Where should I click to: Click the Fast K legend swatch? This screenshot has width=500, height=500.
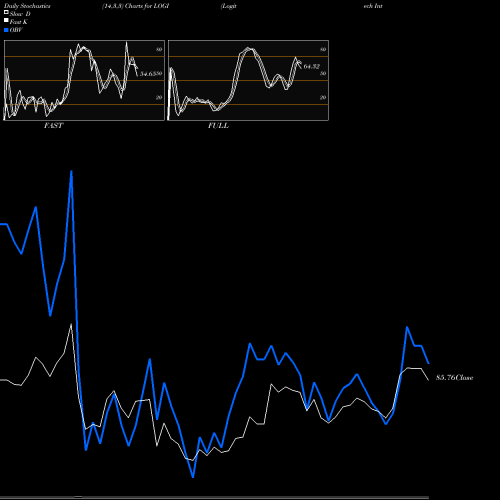coord(6,21)
